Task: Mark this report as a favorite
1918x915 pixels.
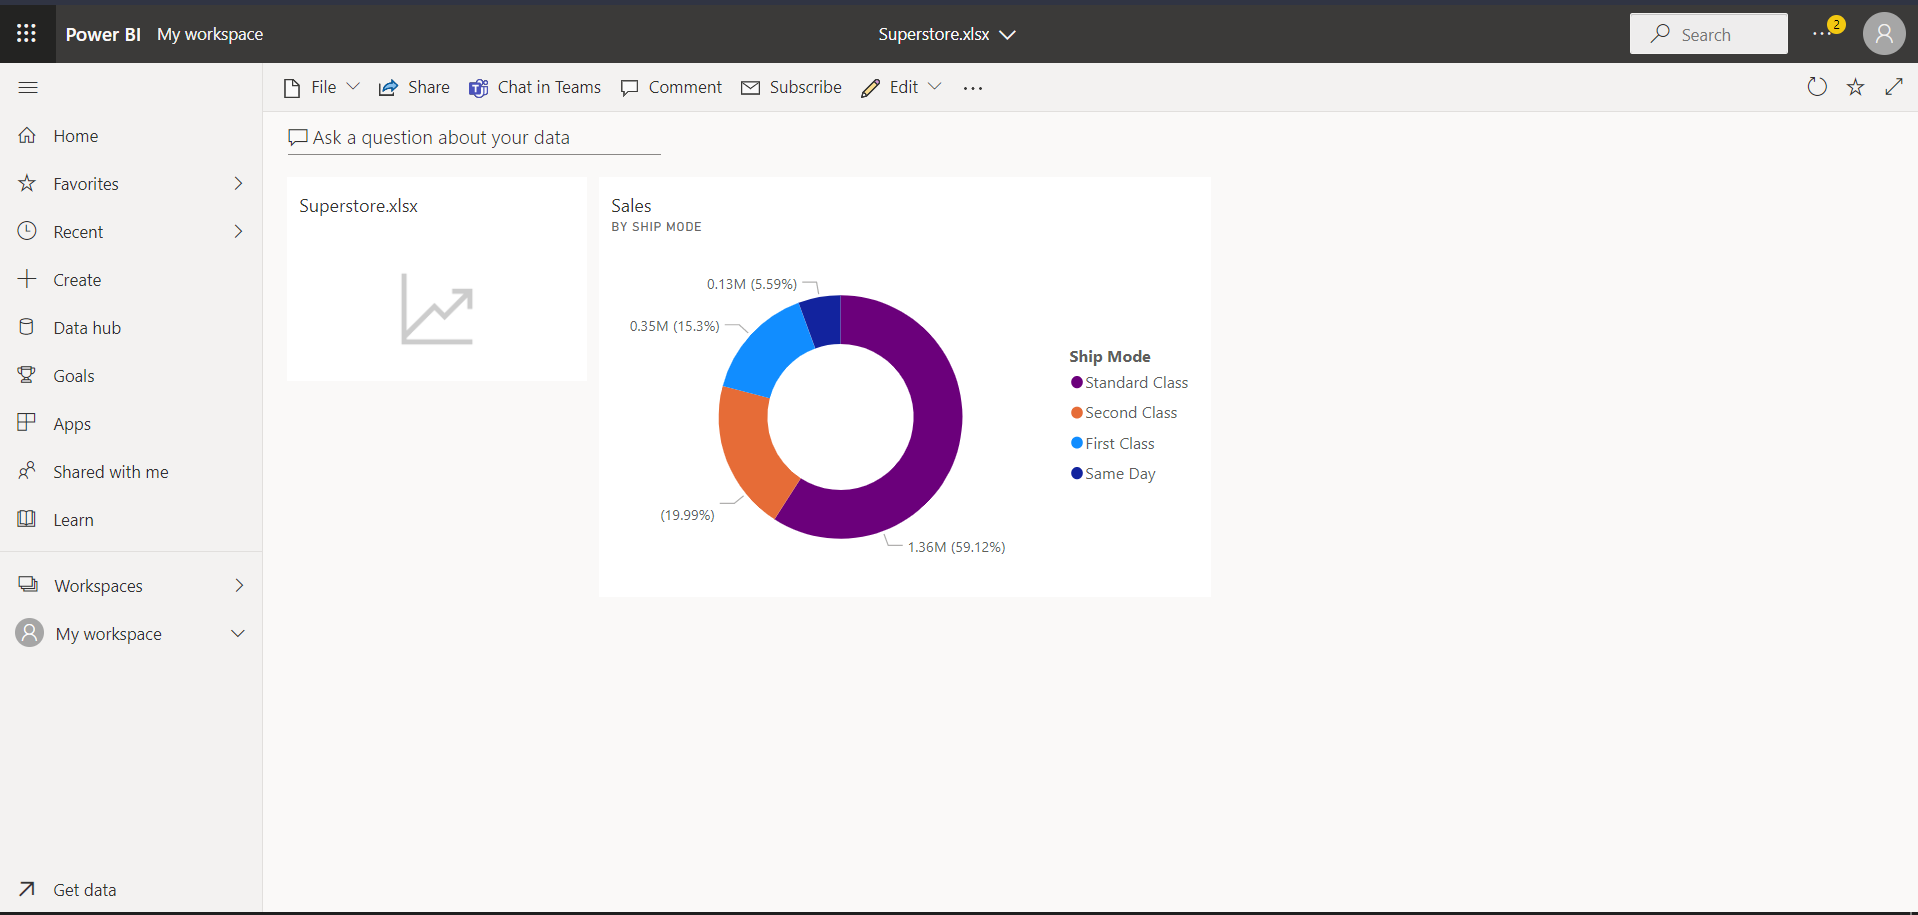Action: coord(1856,87)
